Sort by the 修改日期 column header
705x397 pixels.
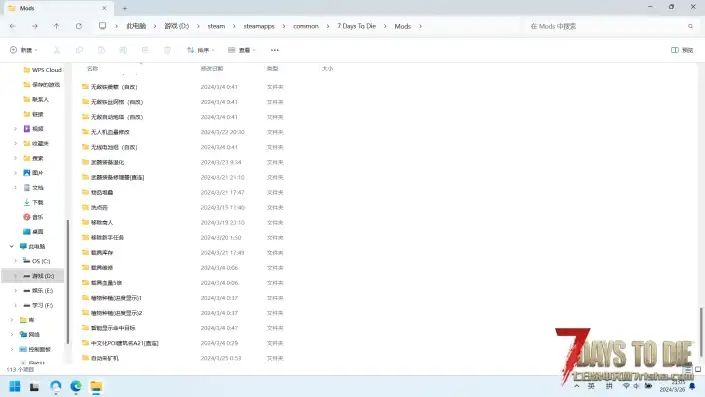pyautogui.click(x=212, y=69)
